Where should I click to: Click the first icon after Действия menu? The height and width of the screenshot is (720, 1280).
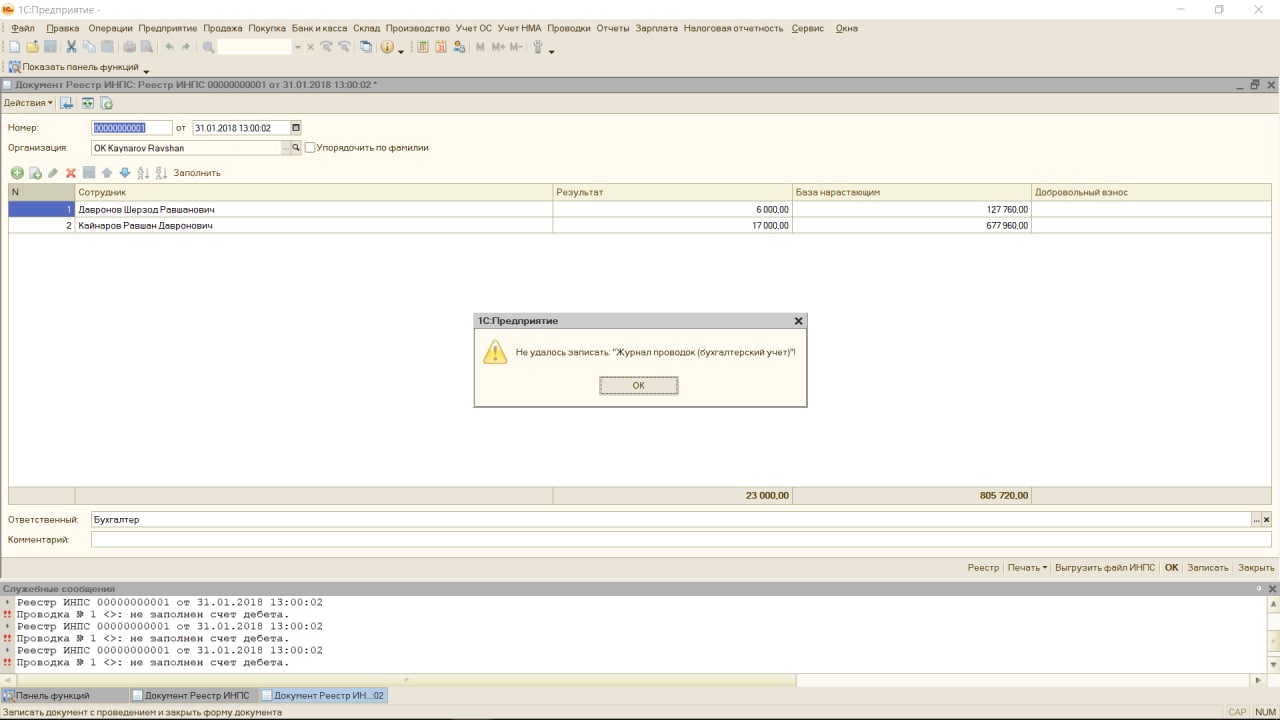67,103
